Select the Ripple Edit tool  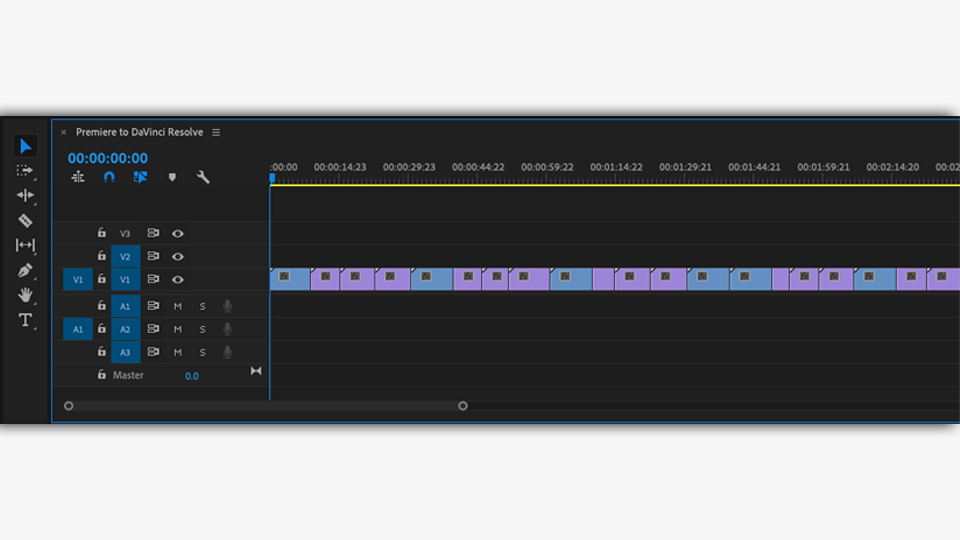tap(25, 195)
